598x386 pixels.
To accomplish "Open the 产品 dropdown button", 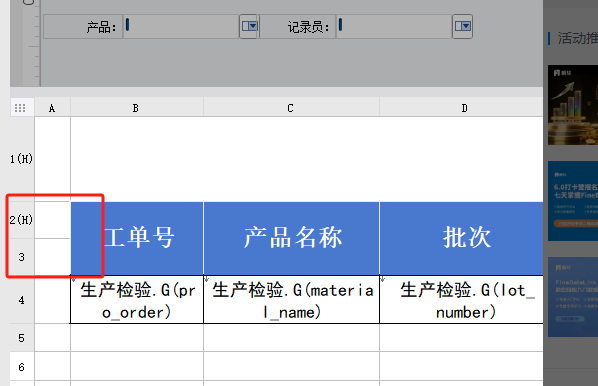I will coord(249,26).
